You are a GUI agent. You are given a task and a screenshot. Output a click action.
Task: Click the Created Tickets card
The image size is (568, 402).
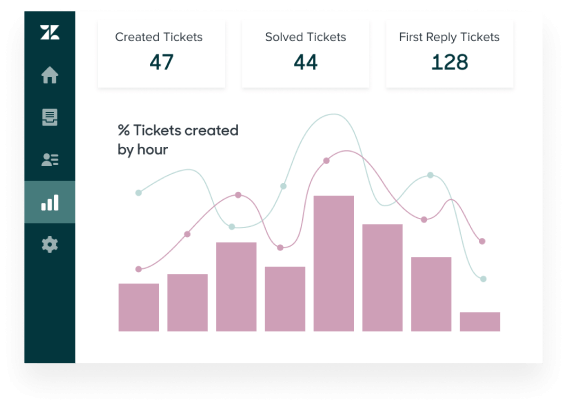pos(162,54)
